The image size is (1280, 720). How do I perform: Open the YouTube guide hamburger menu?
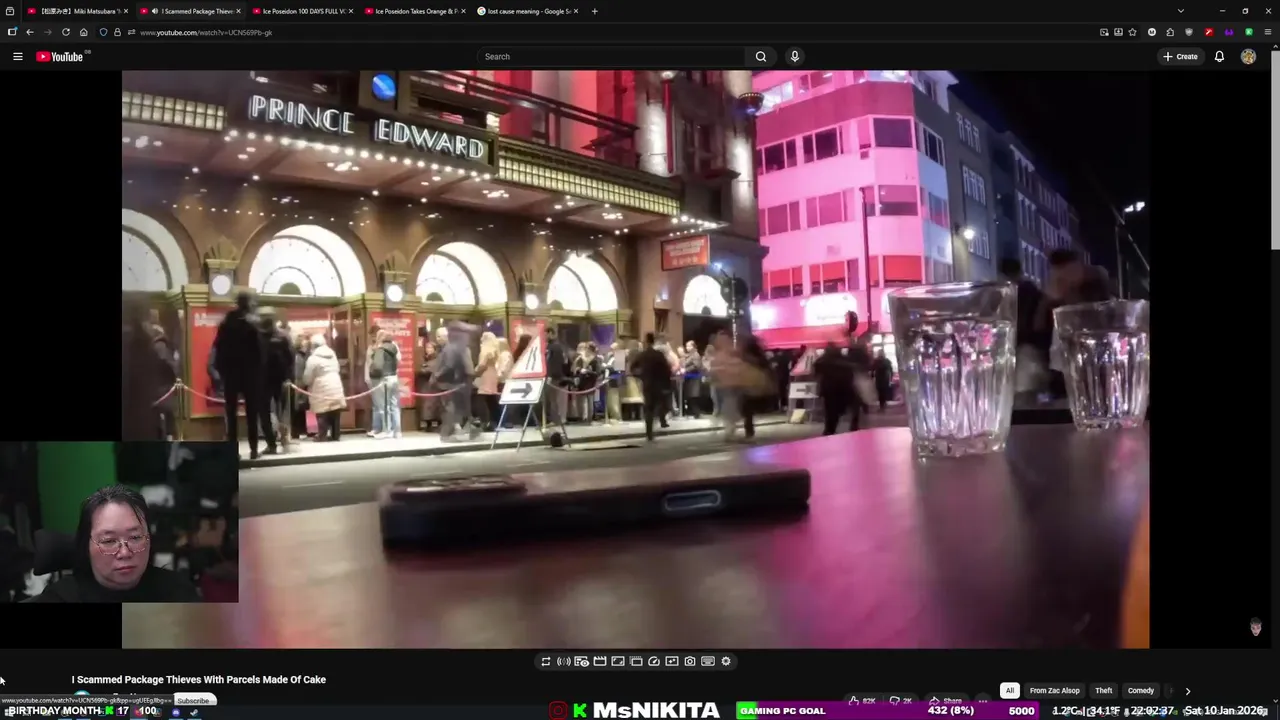pos(17,57)
